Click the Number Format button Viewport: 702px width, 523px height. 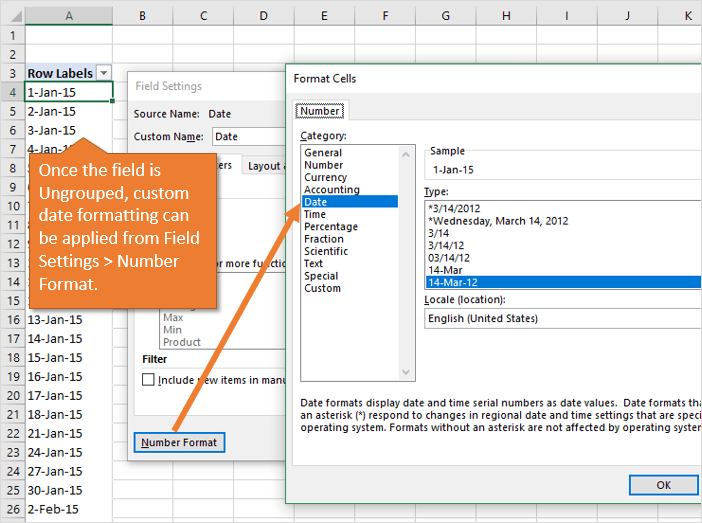(180, 442)
